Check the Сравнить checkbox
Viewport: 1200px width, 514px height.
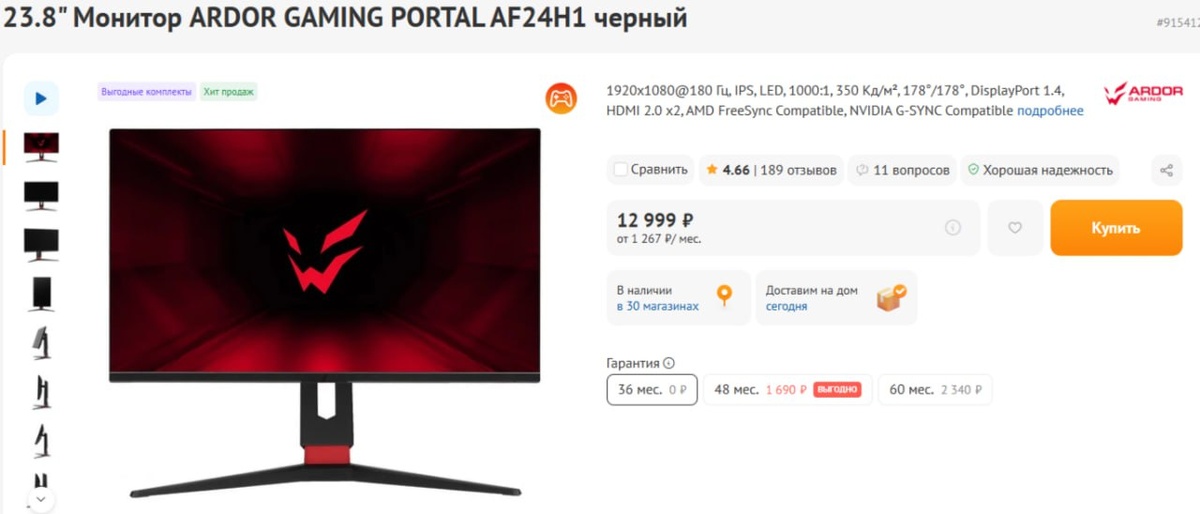tap(621, 170)
